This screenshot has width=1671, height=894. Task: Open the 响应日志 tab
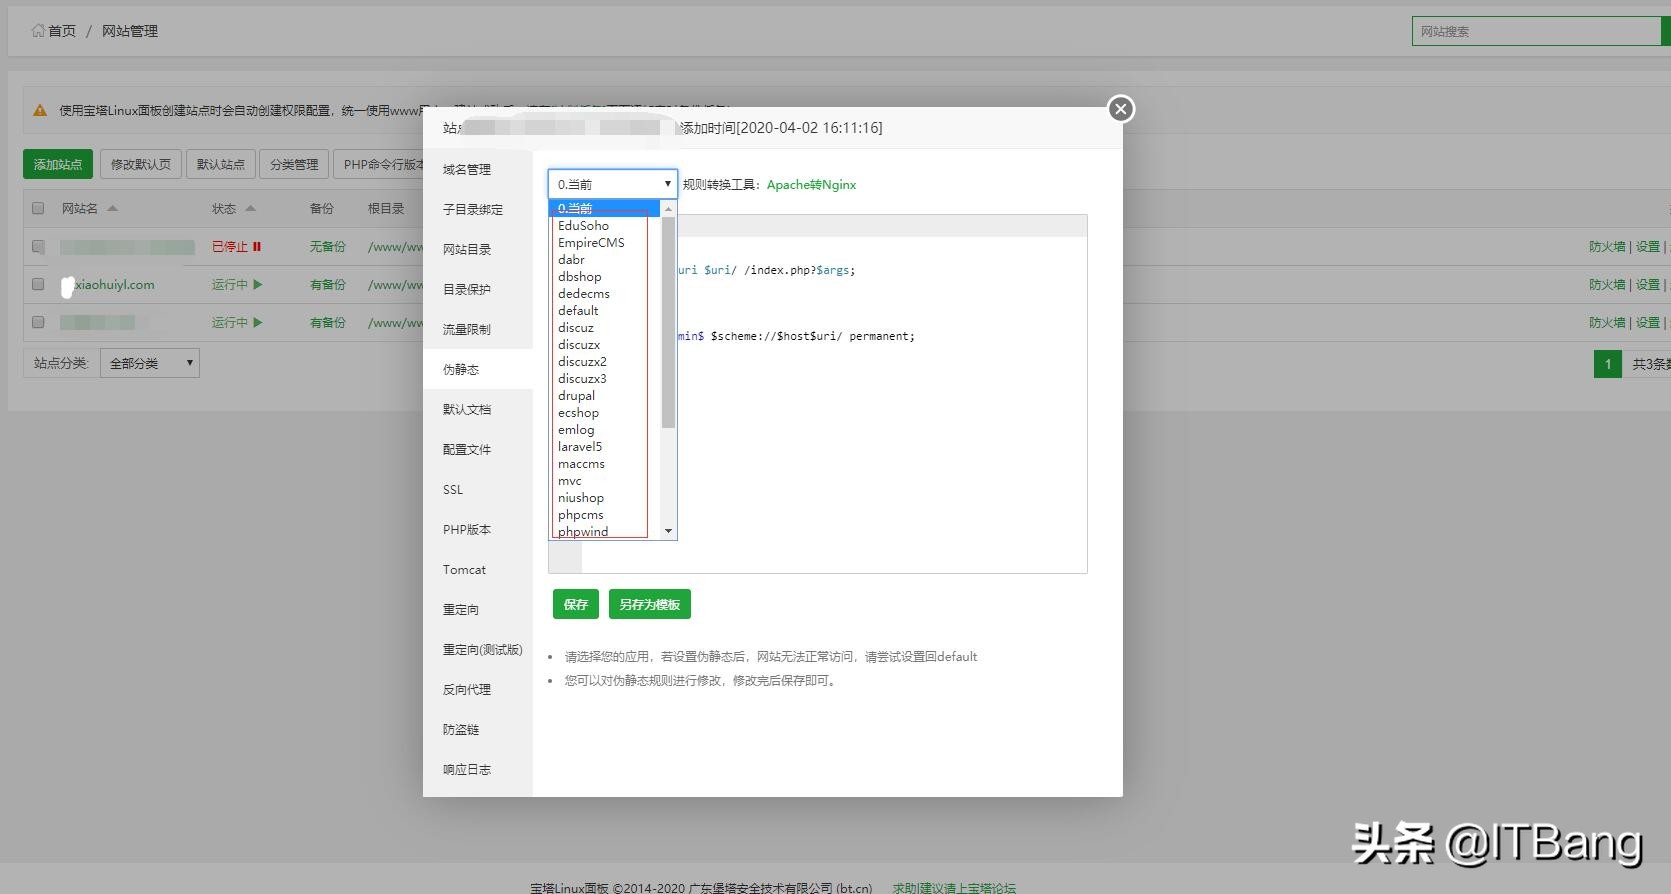pos(478,769)
